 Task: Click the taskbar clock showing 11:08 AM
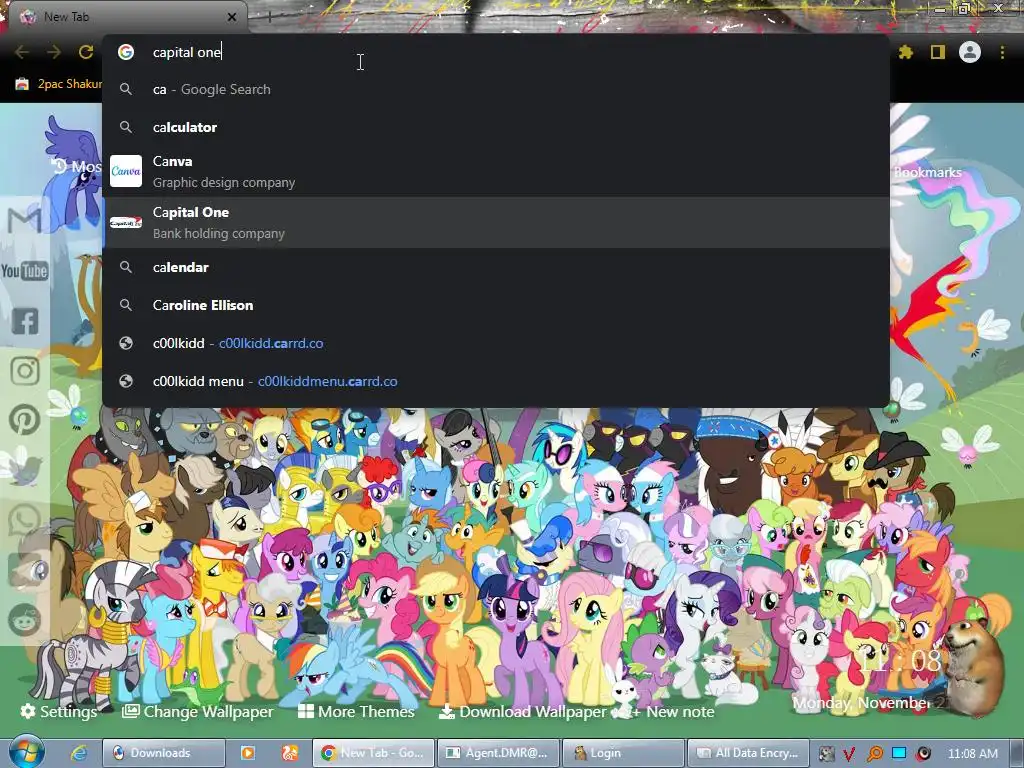tap(972, 753)
